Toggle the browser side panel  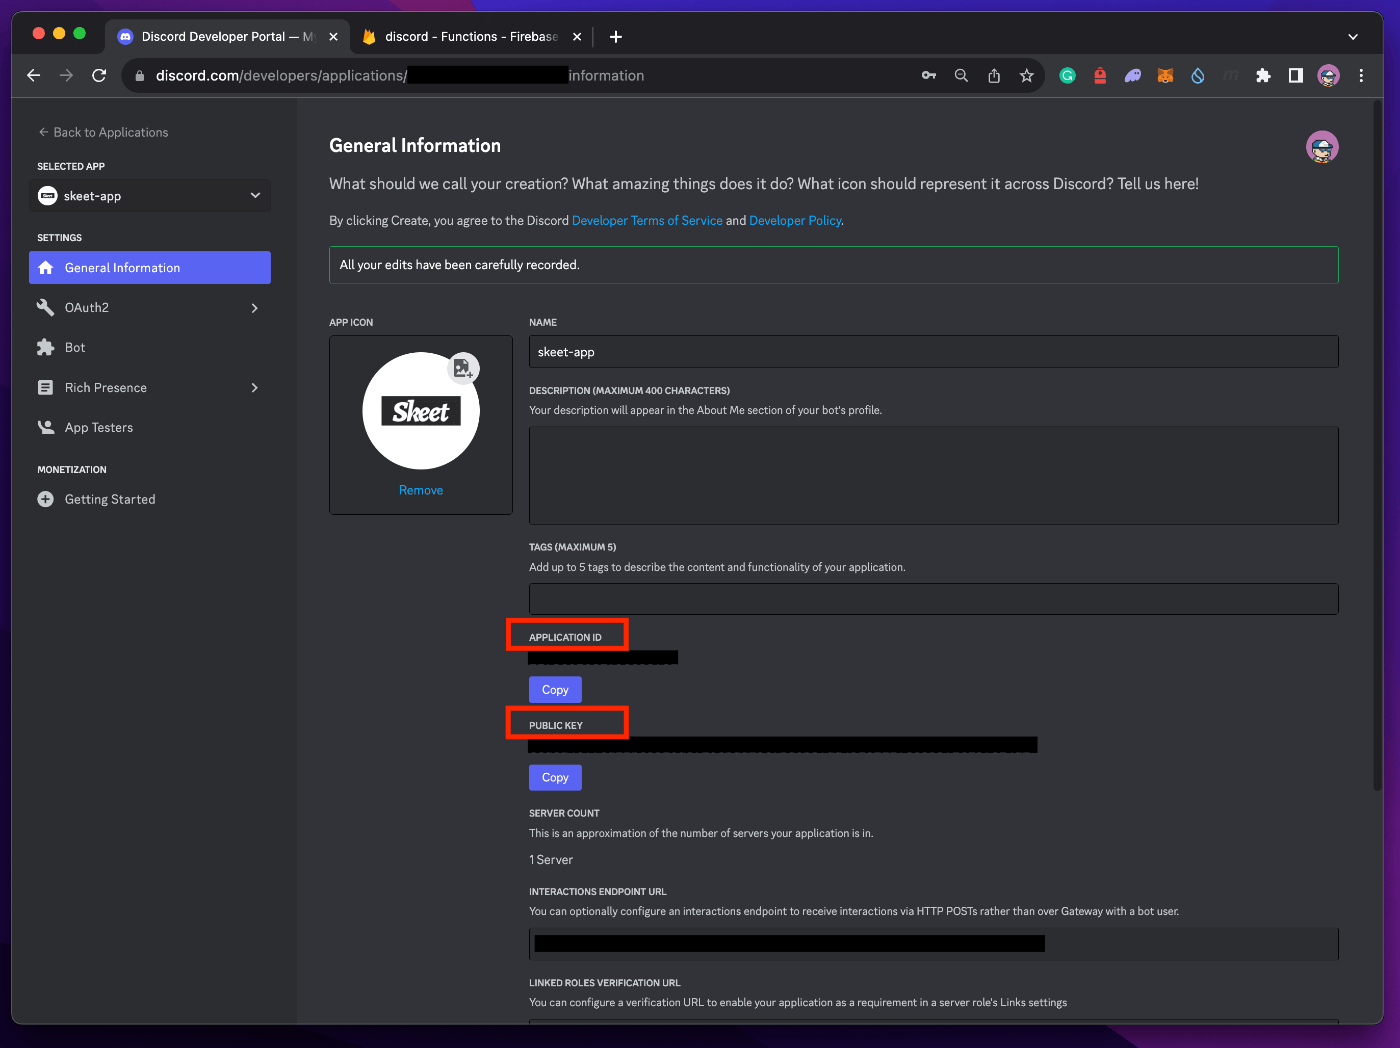click(x=1296, y=76)
